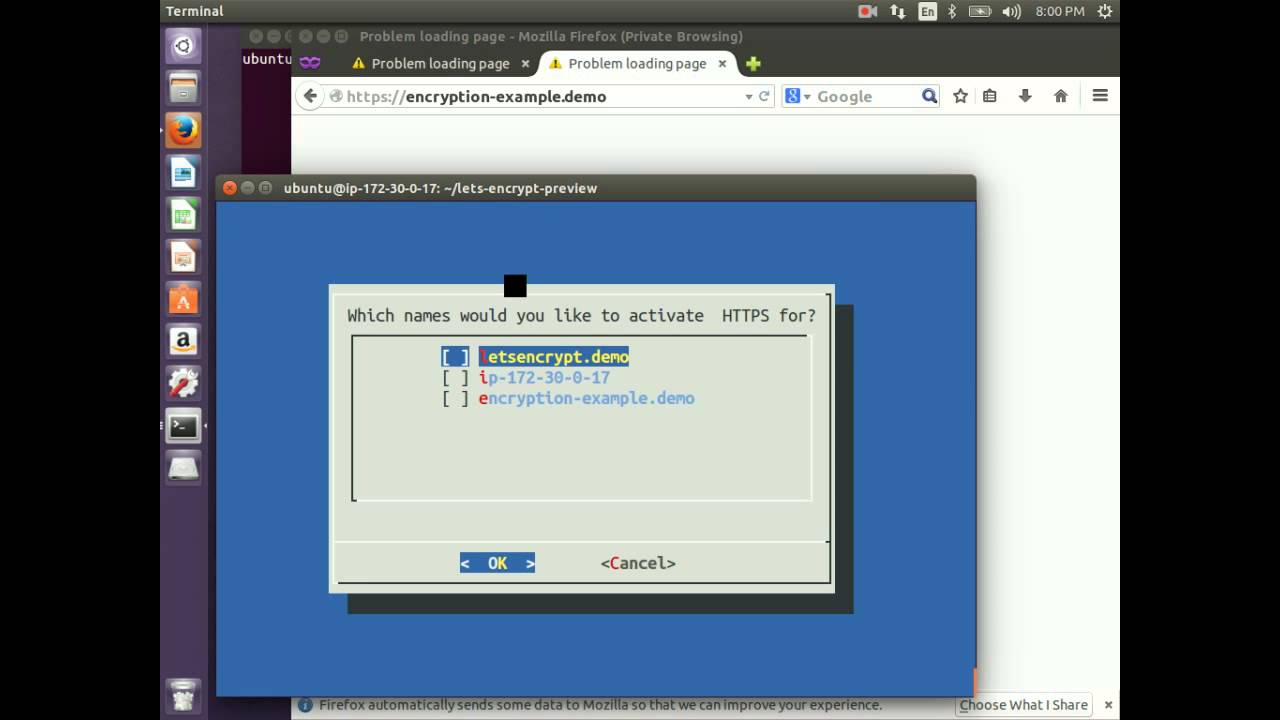Toggle checkbox for ip-172-30-0-17
The height and width of the screenshot is (720, 1280).
pyautogui.click(x=455, y=378)
